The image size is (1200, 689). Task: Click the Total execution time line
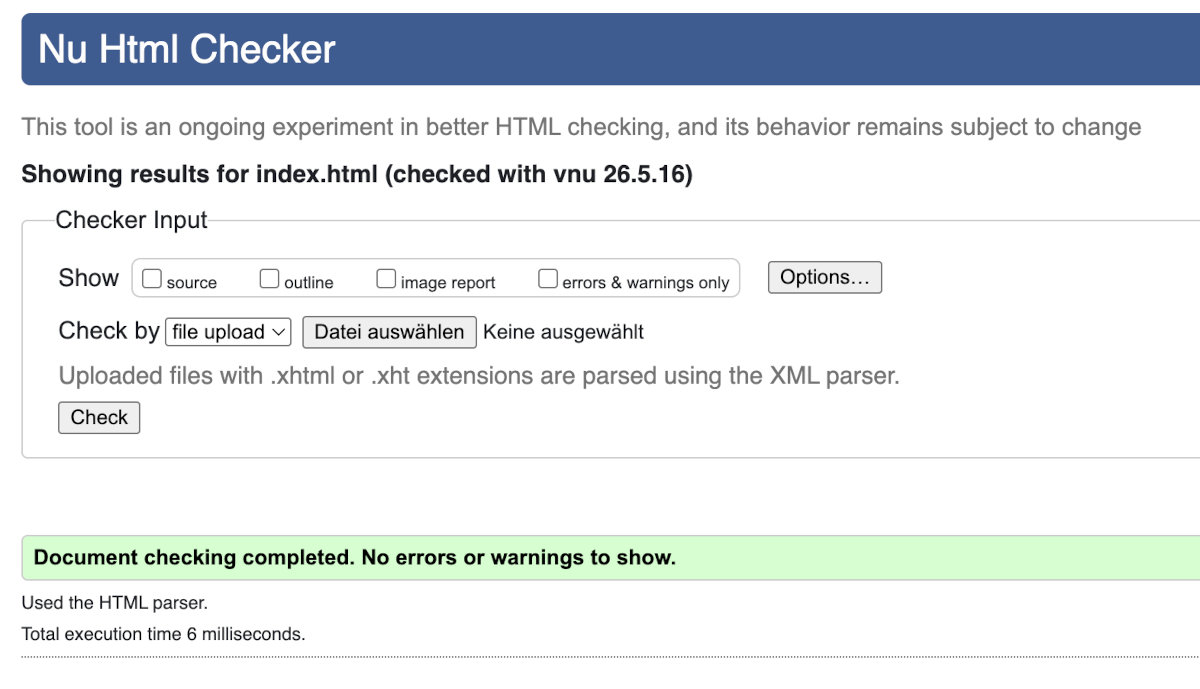click(x=163, y=634)
